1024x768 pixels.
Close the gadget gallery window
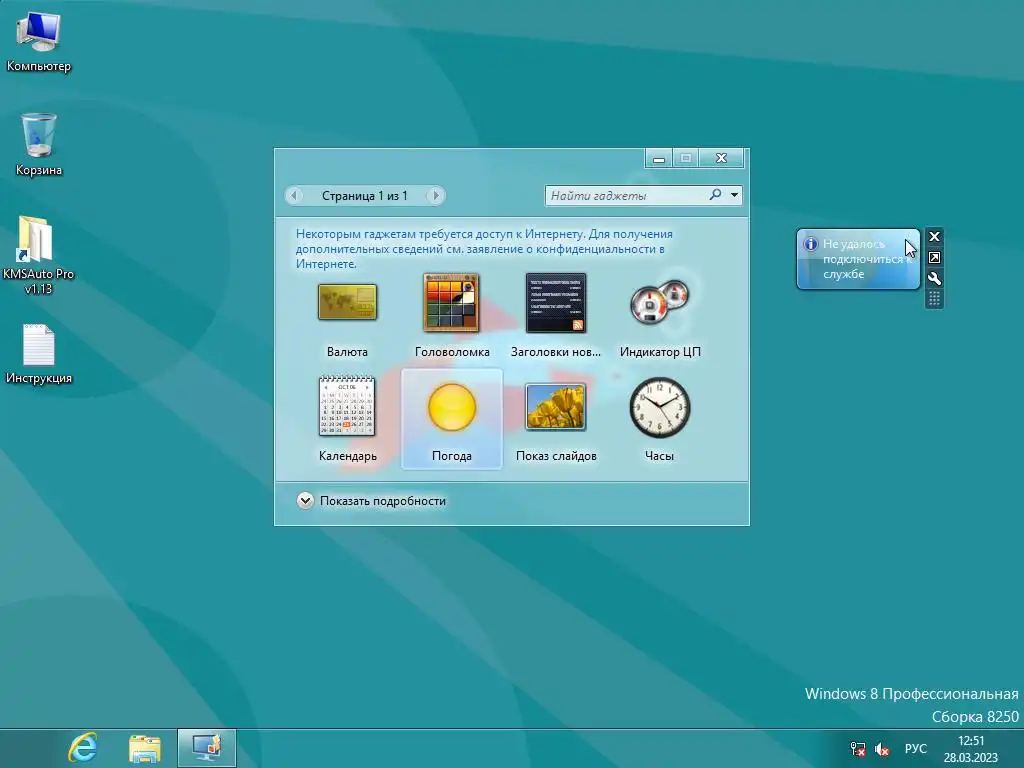(721, 158)
